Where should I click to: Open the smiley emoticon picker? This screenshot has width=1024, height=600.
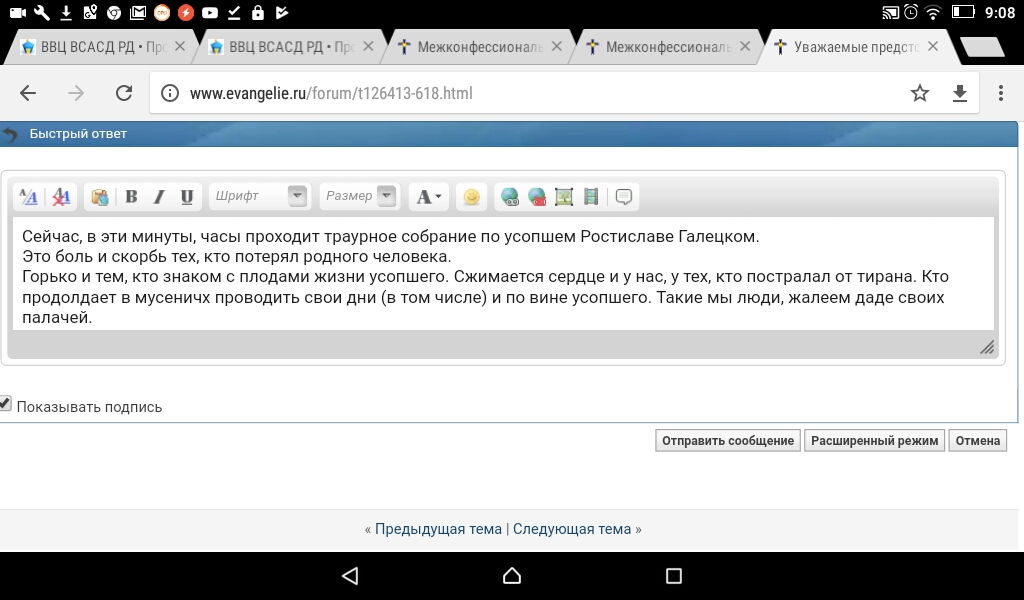(471, 197)
